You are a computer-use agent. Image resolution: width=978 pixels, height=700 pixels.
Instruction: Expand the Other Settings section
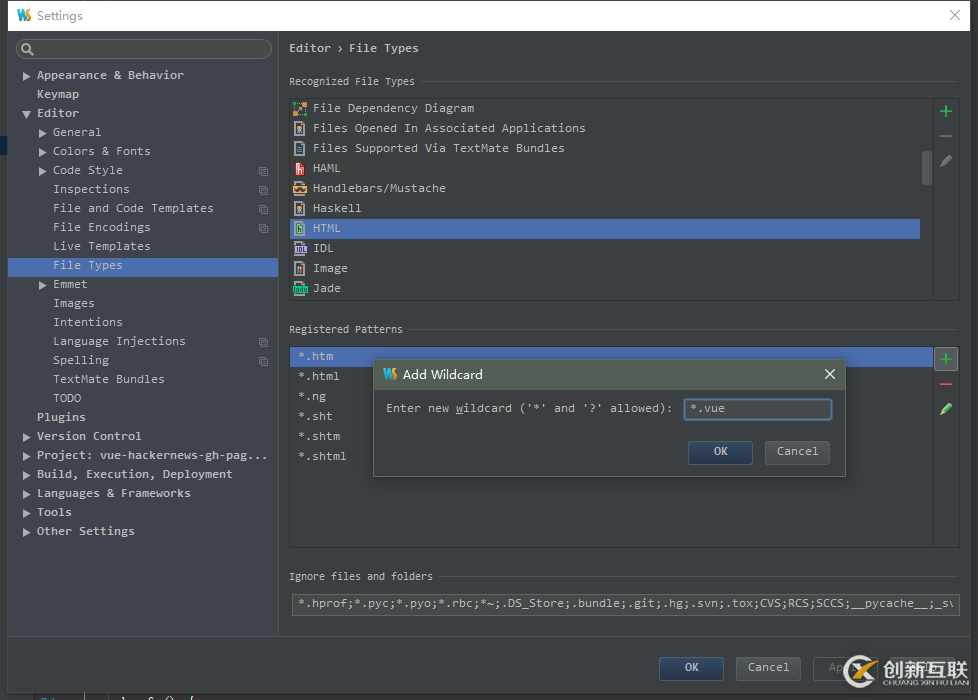pos(26,532)
